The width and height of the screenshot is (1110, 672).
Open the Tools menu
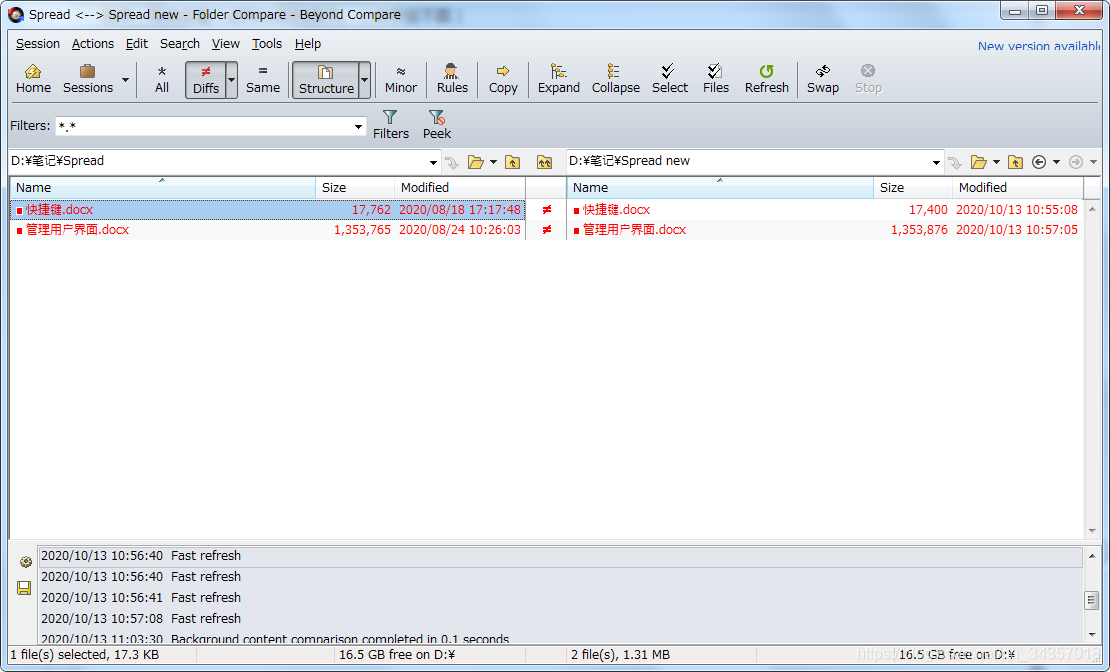pyautogui.click(x=267, y=44)
